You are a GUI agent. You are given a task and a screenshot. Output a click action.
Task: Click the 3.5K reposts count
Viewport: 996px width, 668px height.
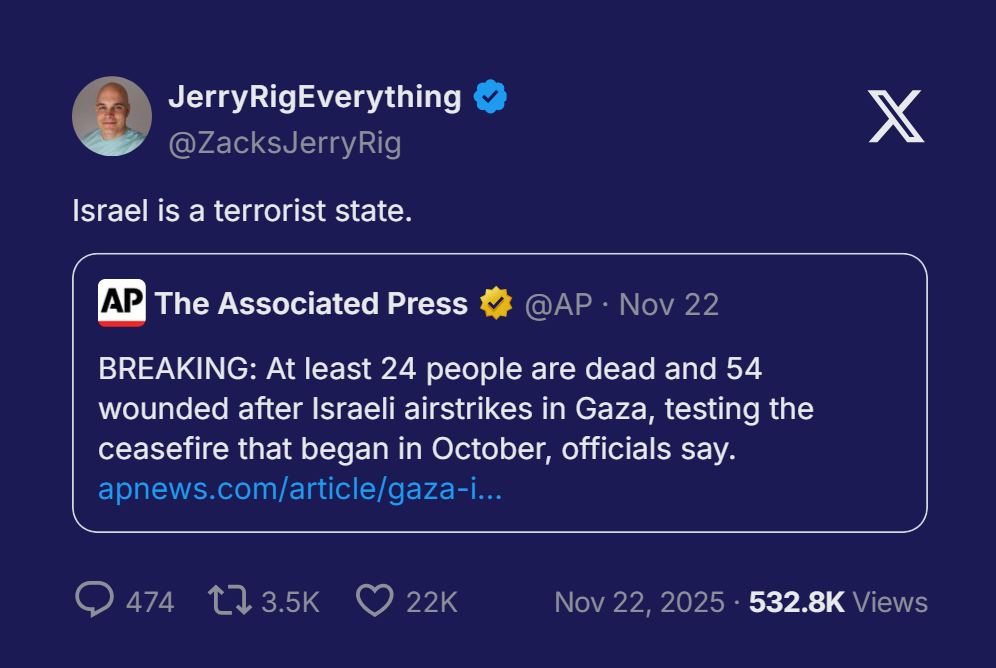(x=290, y=602)
